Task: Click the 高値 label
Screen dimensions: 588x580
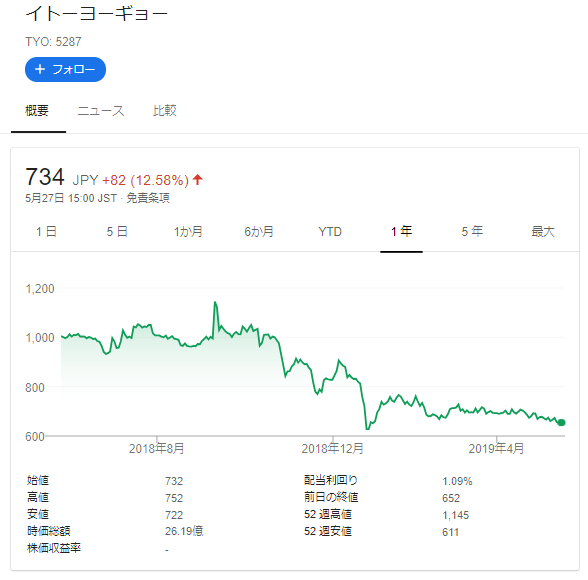Action: coord(38,497)
